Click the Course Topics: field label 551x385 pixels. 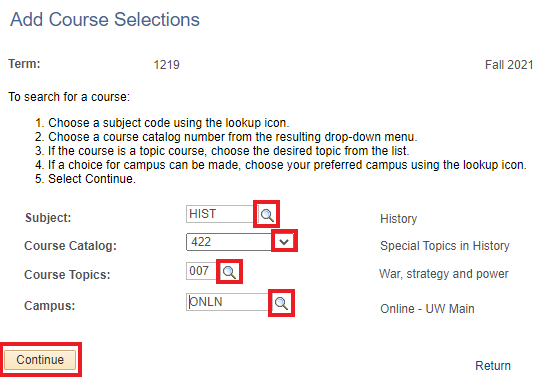(67, 275)
